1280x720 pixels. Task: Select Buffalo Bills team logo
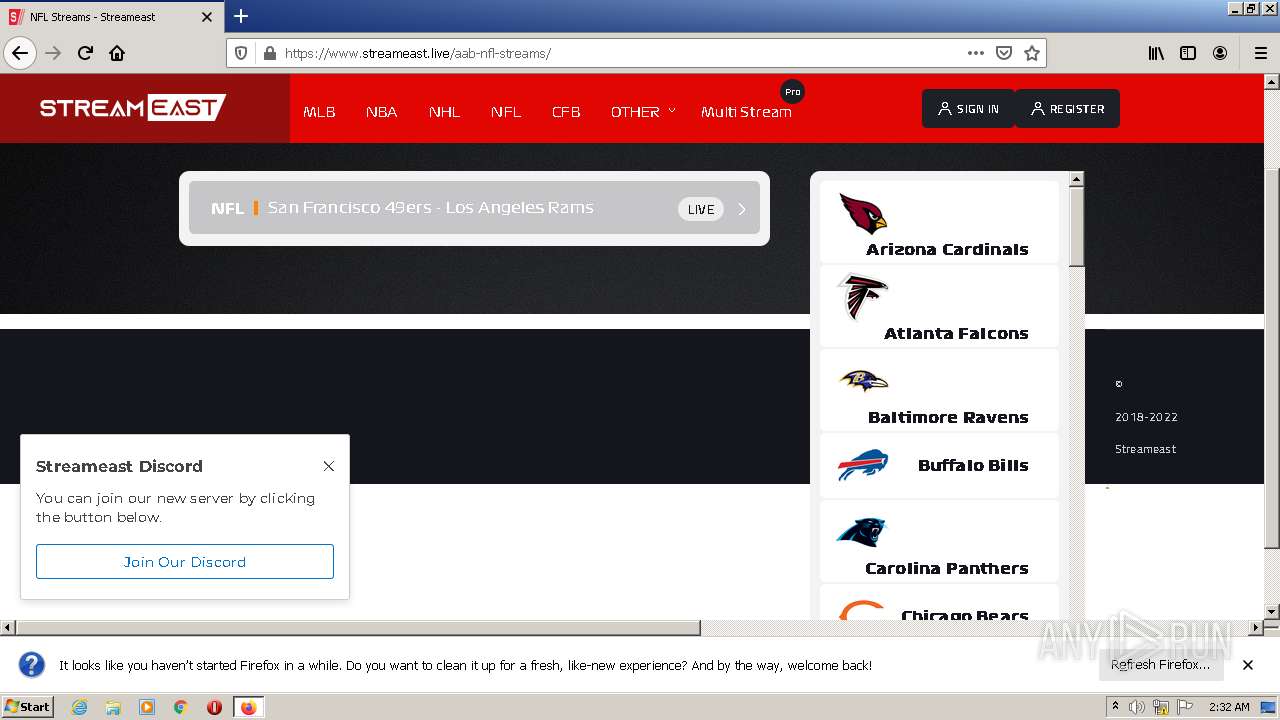(x=862, y=465)
